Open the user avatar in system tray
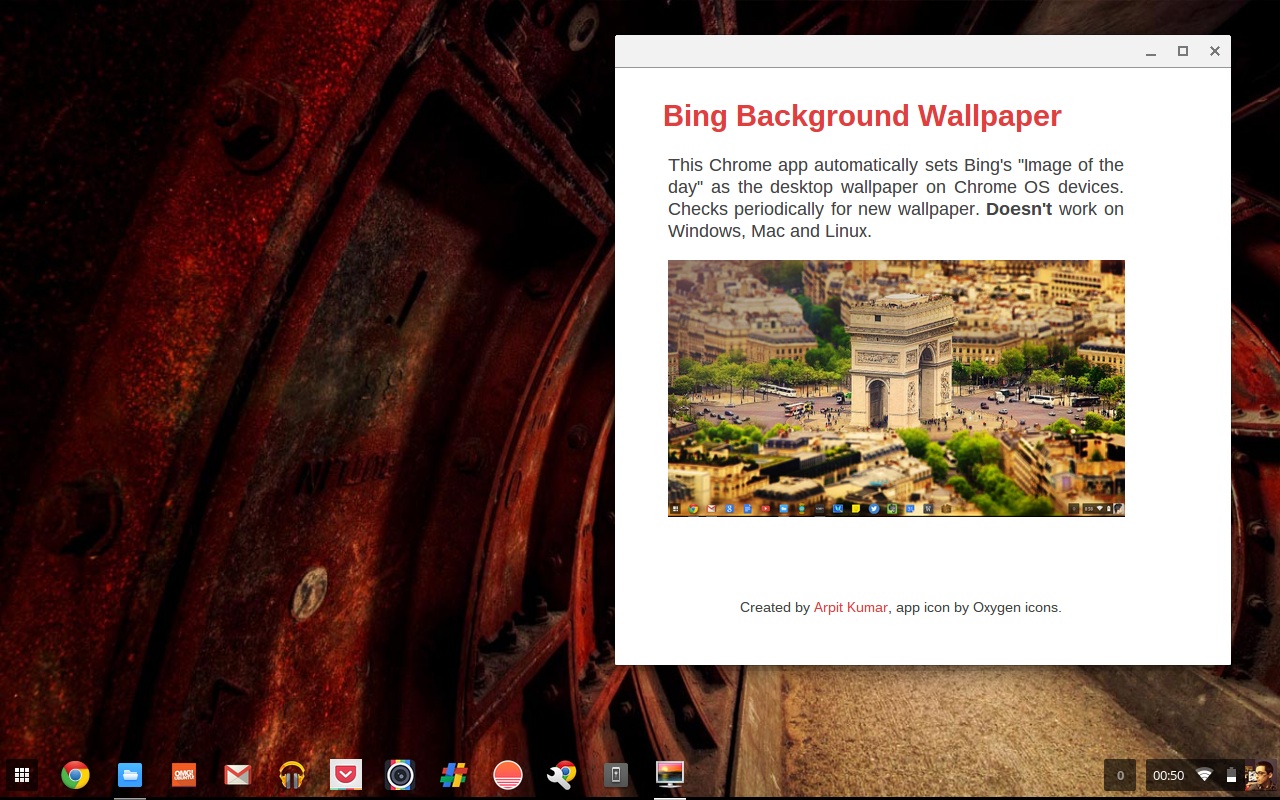 point(1259,775)
